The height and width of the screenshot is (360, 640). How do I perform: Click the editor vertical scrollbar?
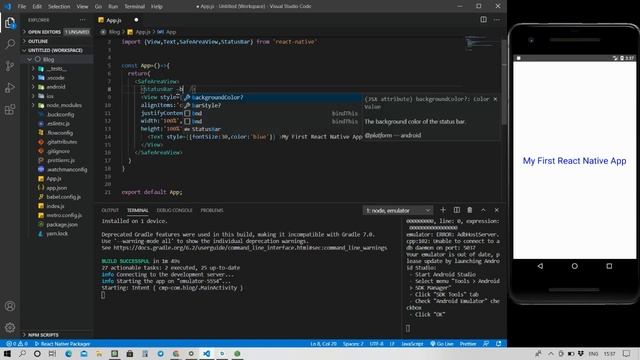504,82
